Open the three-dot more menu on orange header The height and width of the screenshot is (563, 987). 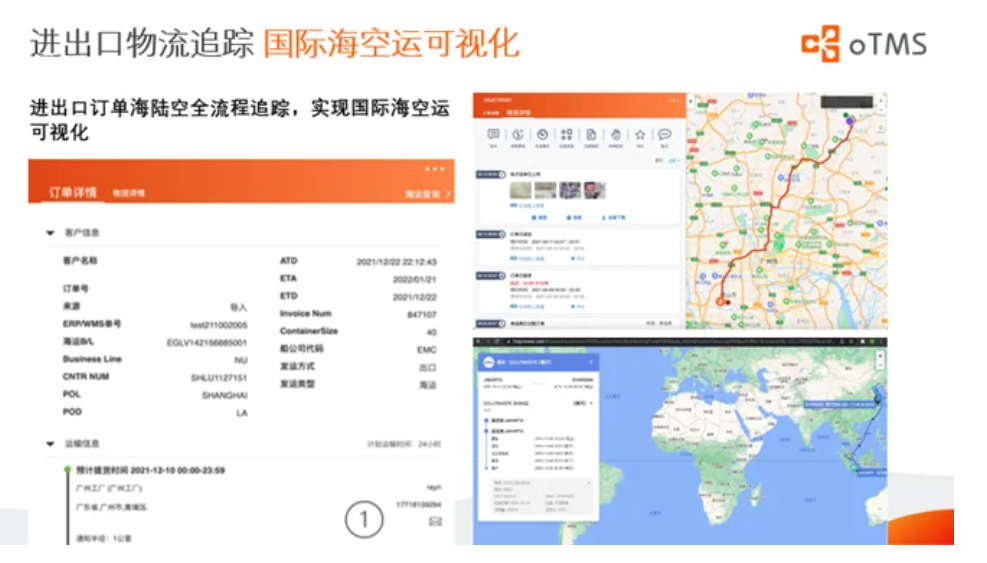coord(435,169)
